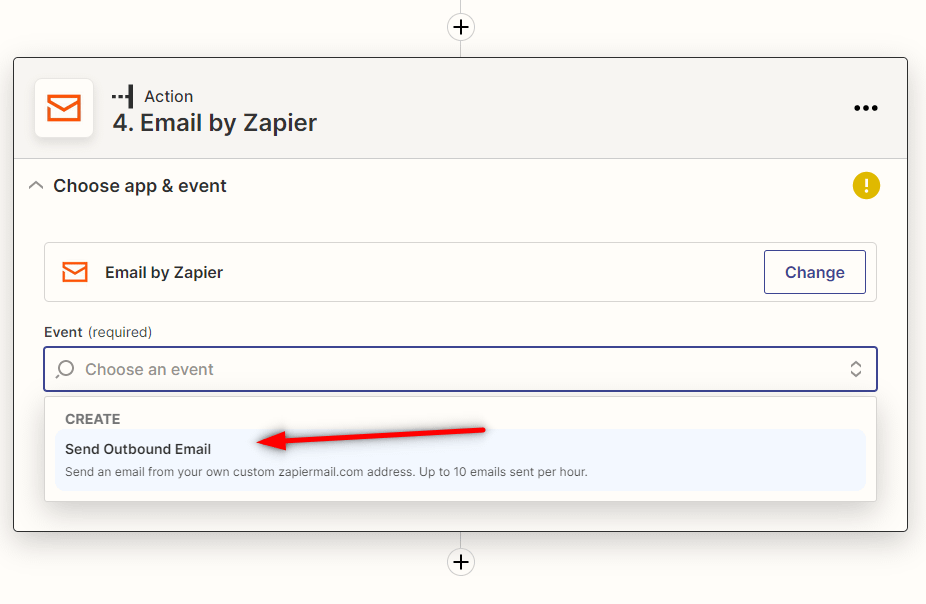The image size is (926, 604).
Task: Click the plus button below the step
Action: point(460,562)
